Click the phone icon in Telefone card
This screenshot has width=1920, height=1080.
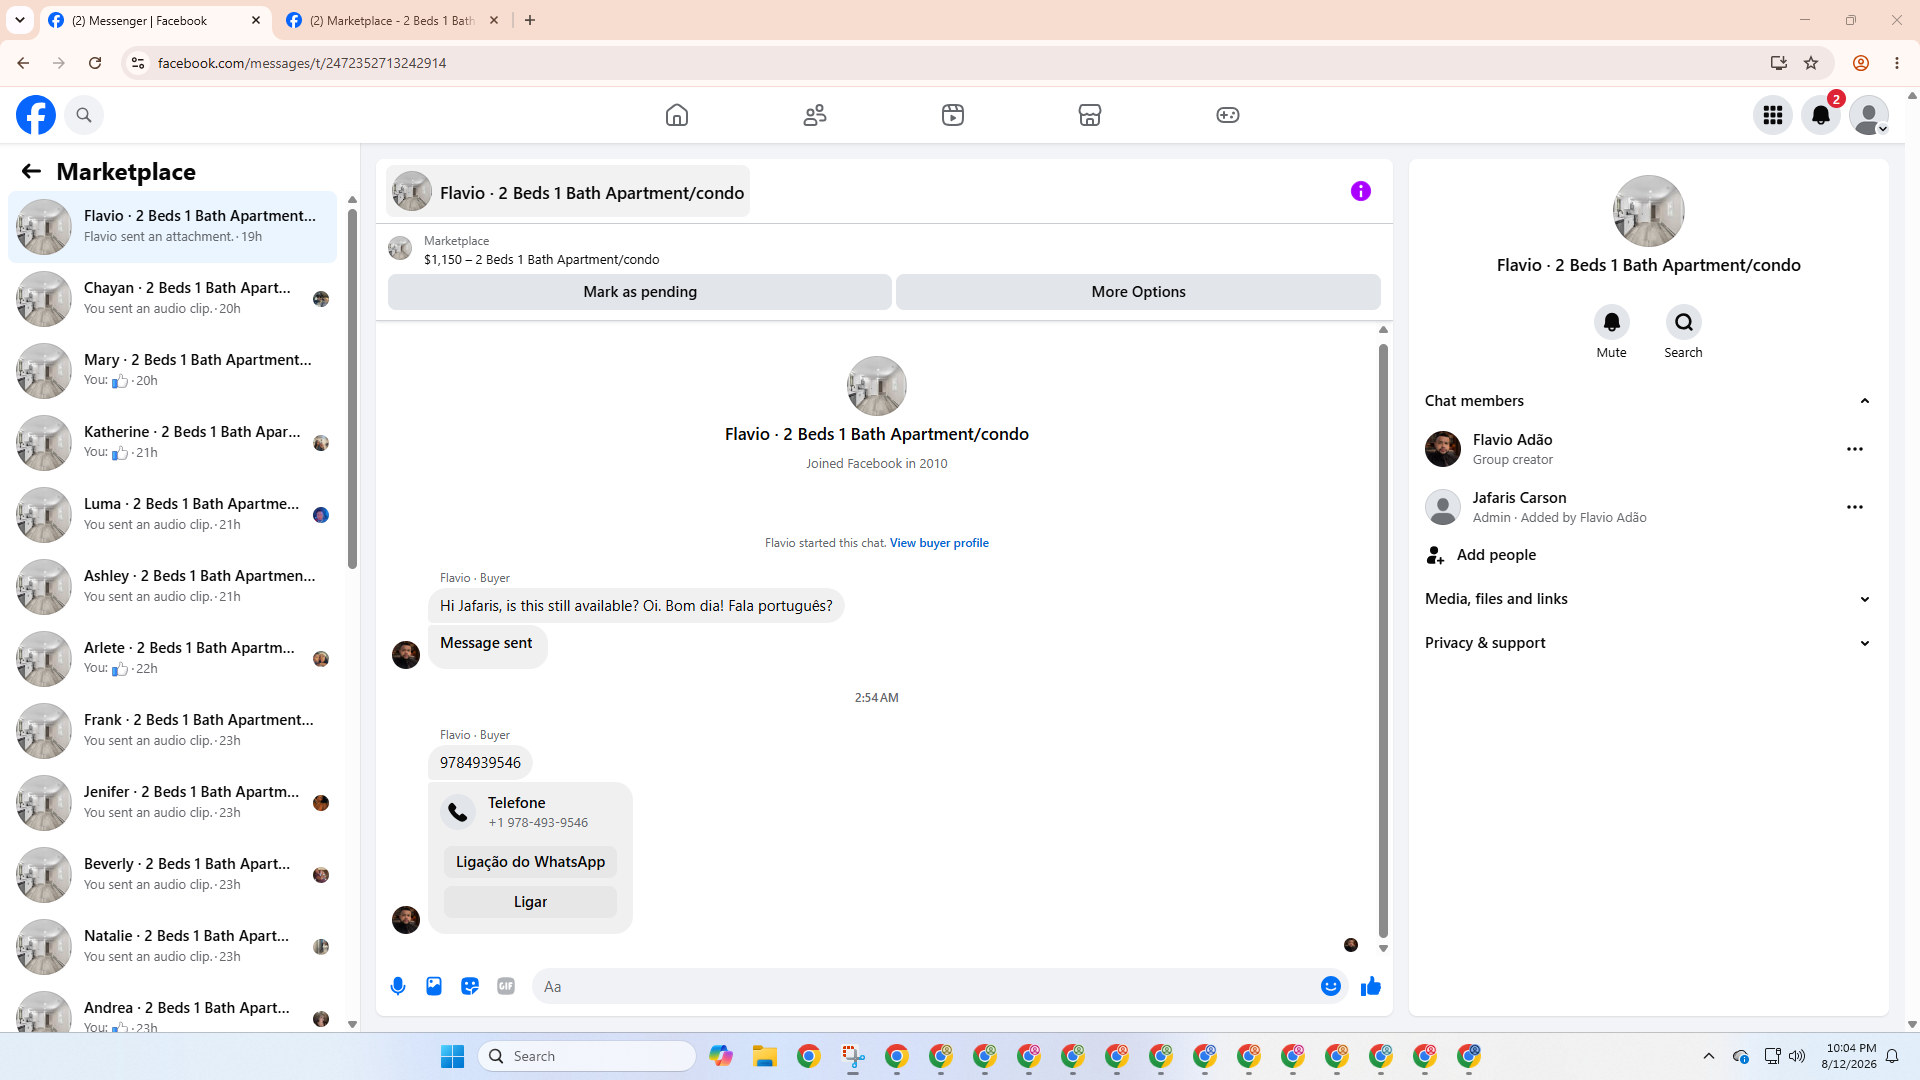point(458,812)
